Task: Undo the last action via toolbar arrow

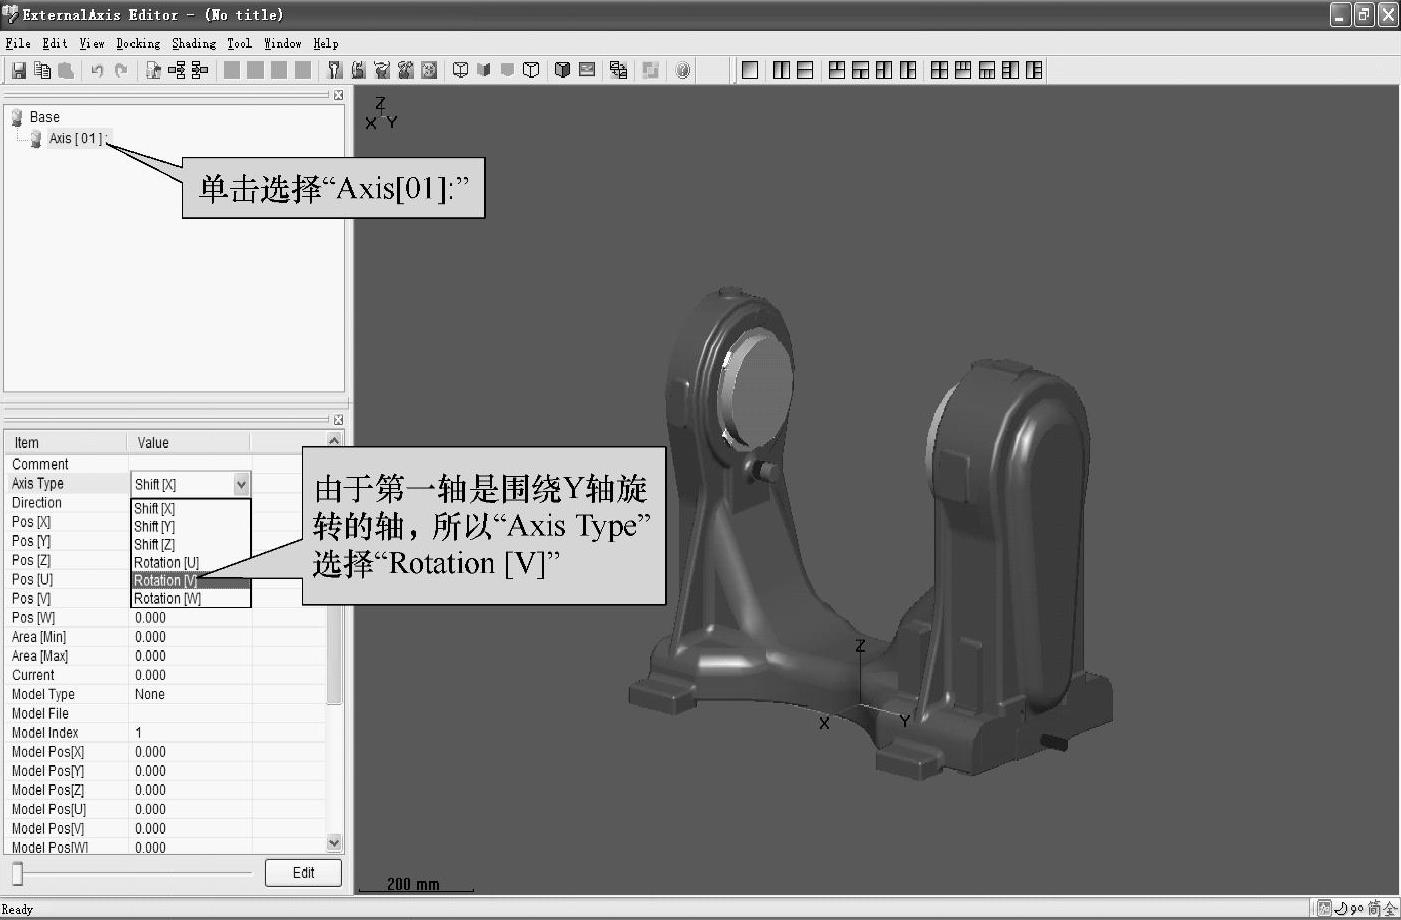Action: pos(97,70)
